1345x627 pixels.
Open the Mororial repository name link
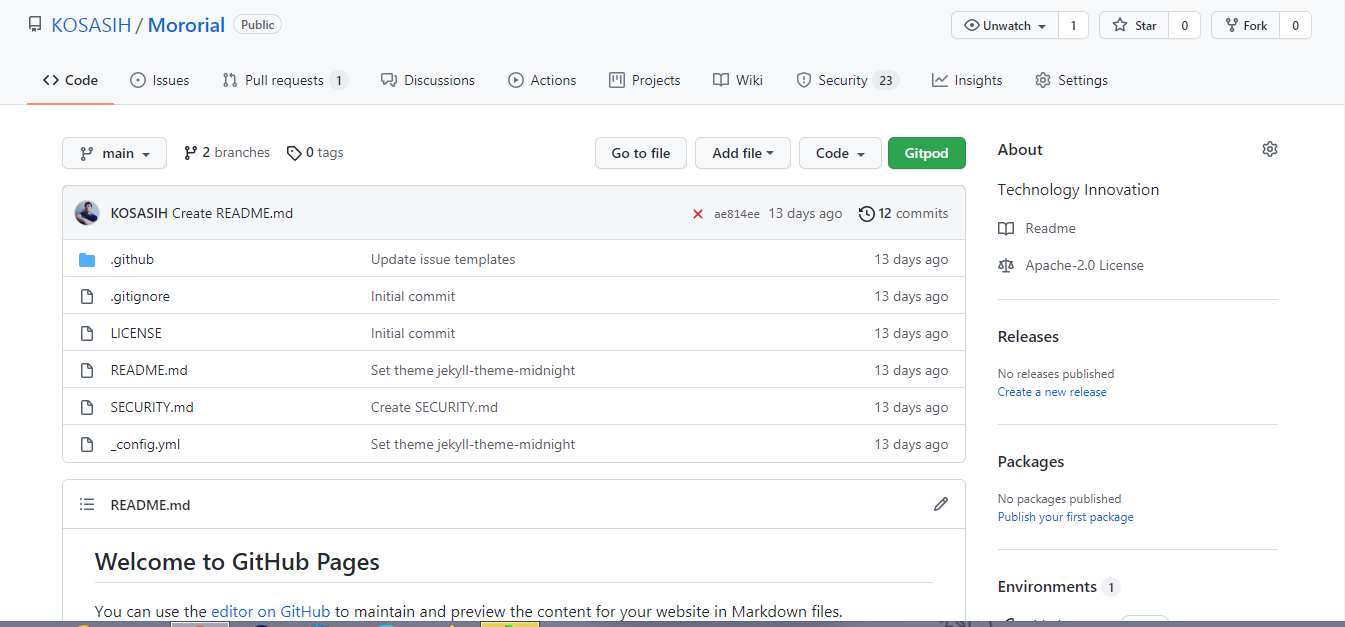pyautogui.click(x=186, y=25)
